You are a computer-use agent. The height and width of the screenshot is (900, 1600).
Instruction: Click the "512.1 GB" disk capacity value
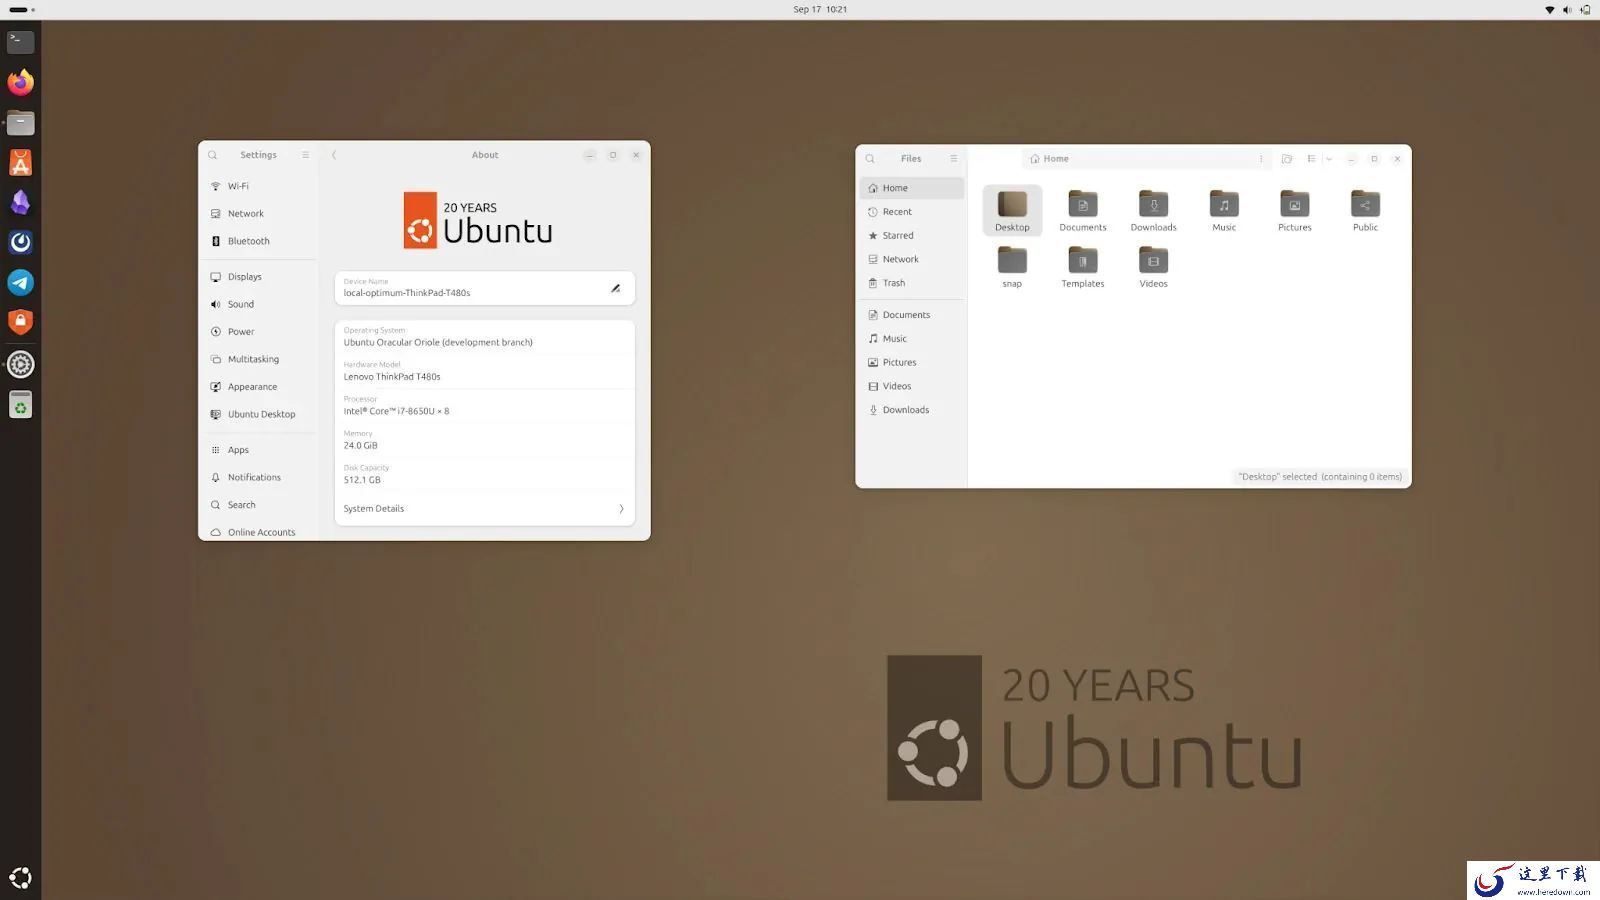click(x=362, y=480)
